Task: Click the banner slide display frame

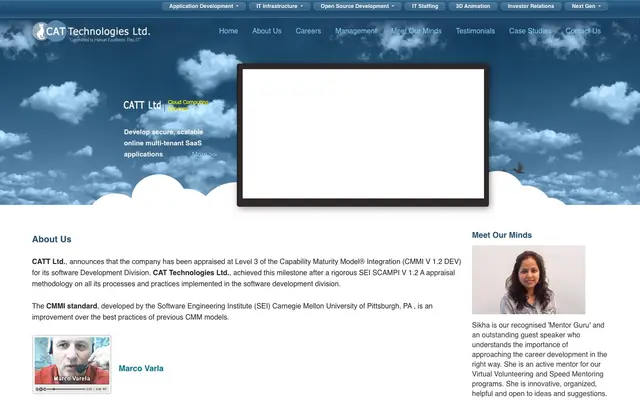Action: coord(363,135)
